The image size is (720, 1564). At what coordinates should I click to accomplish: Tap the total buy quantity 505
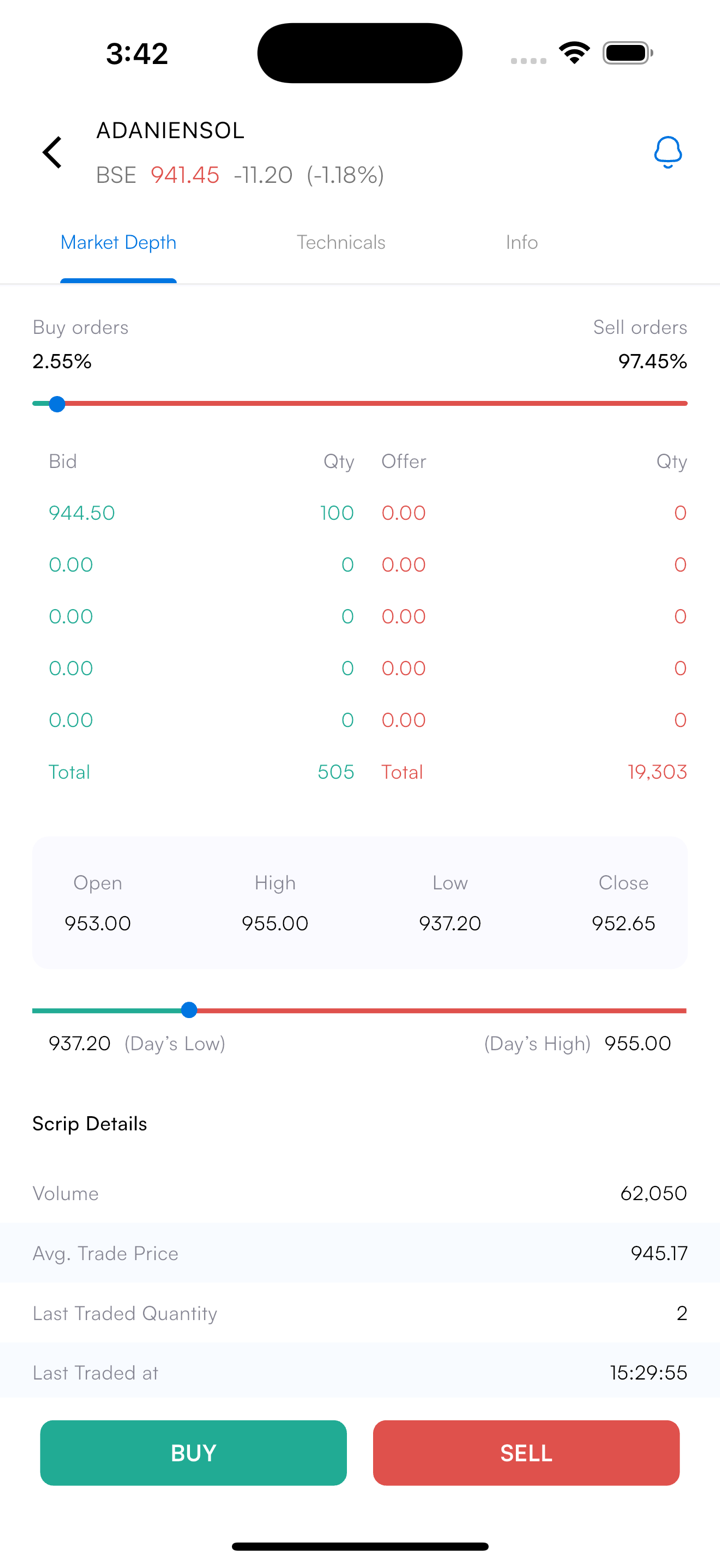point(337,772)
